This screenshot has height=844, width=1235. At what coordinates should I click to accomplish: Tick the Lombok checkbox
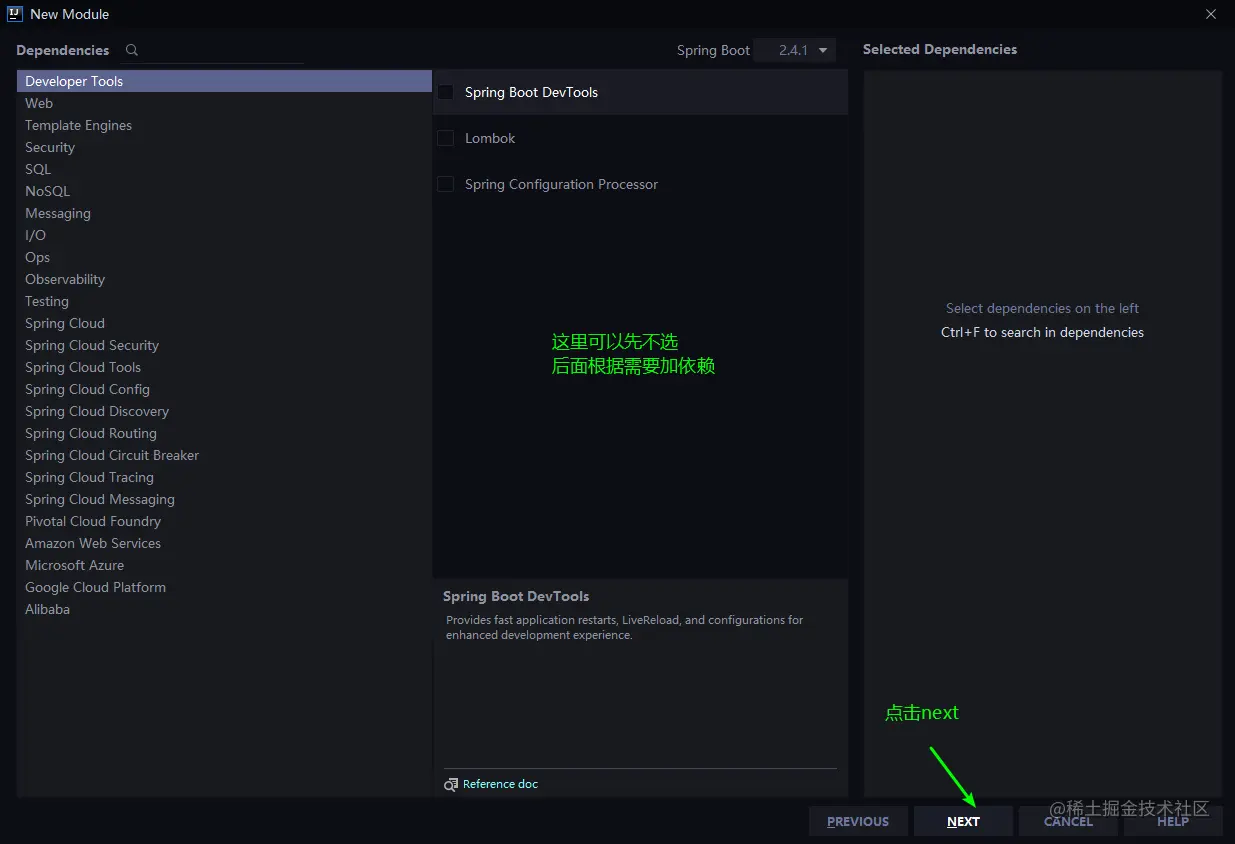coord(446,138)
